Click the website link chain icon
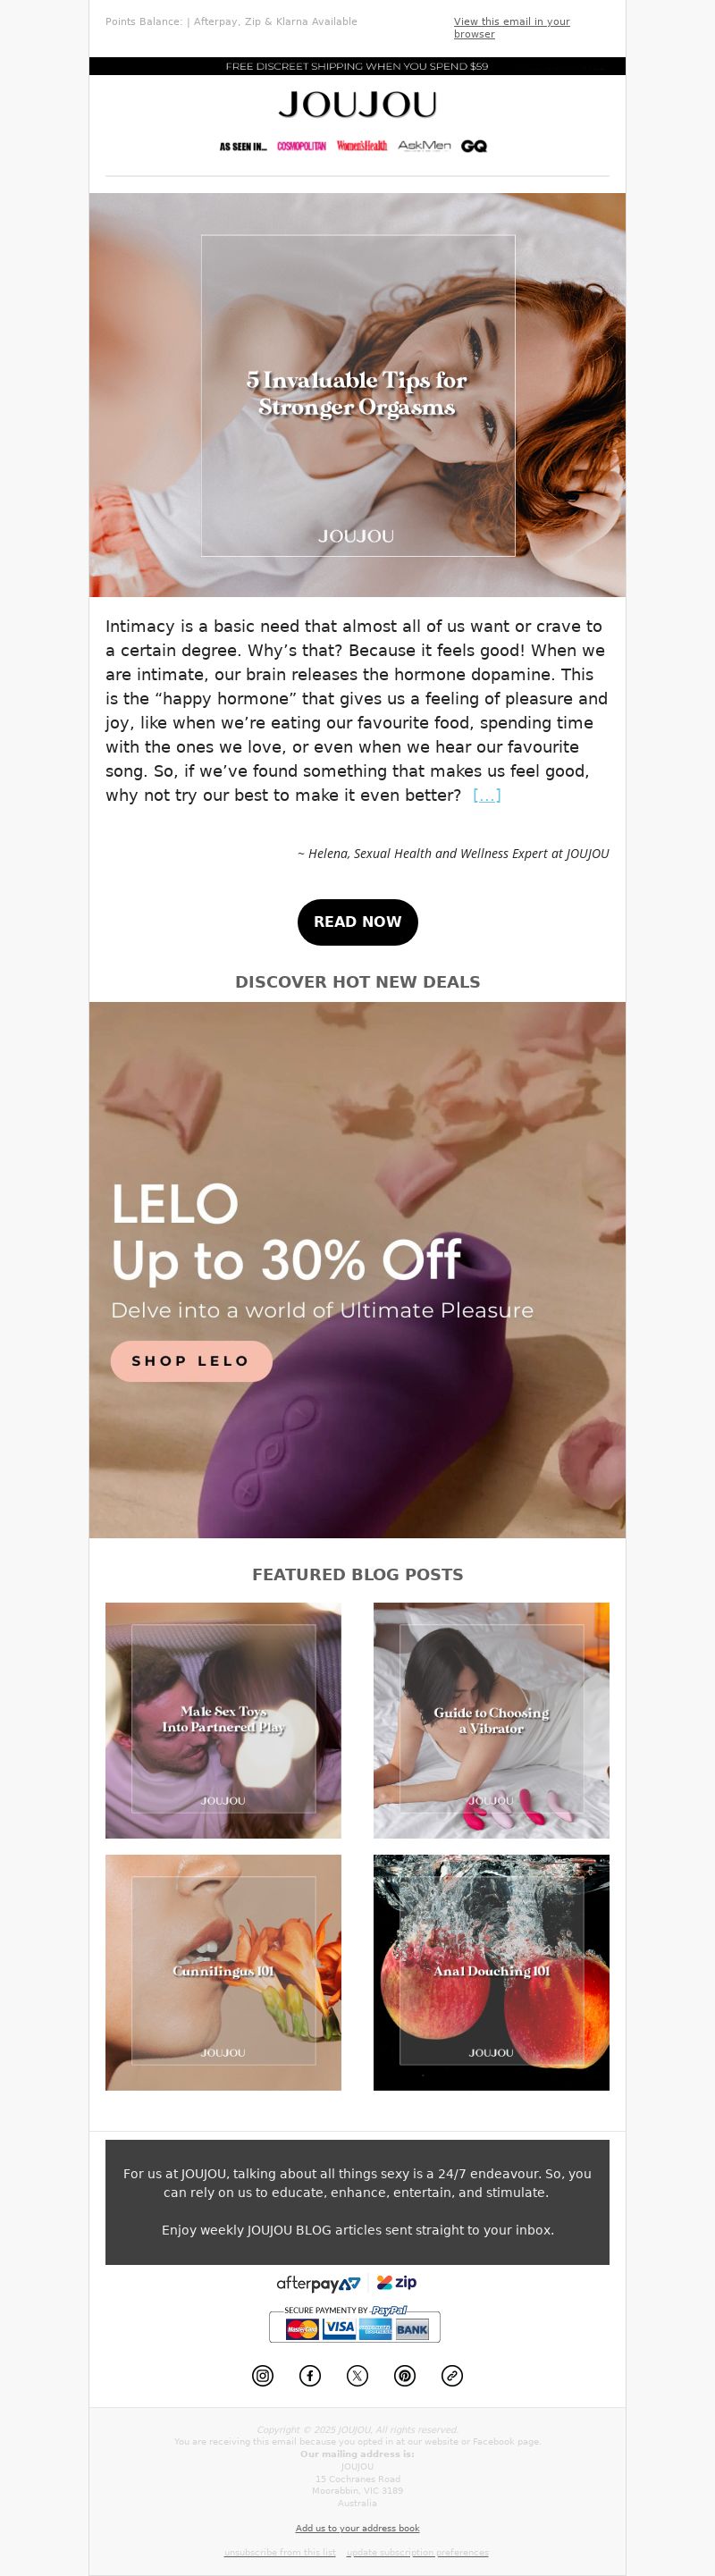 point(452,2376)
